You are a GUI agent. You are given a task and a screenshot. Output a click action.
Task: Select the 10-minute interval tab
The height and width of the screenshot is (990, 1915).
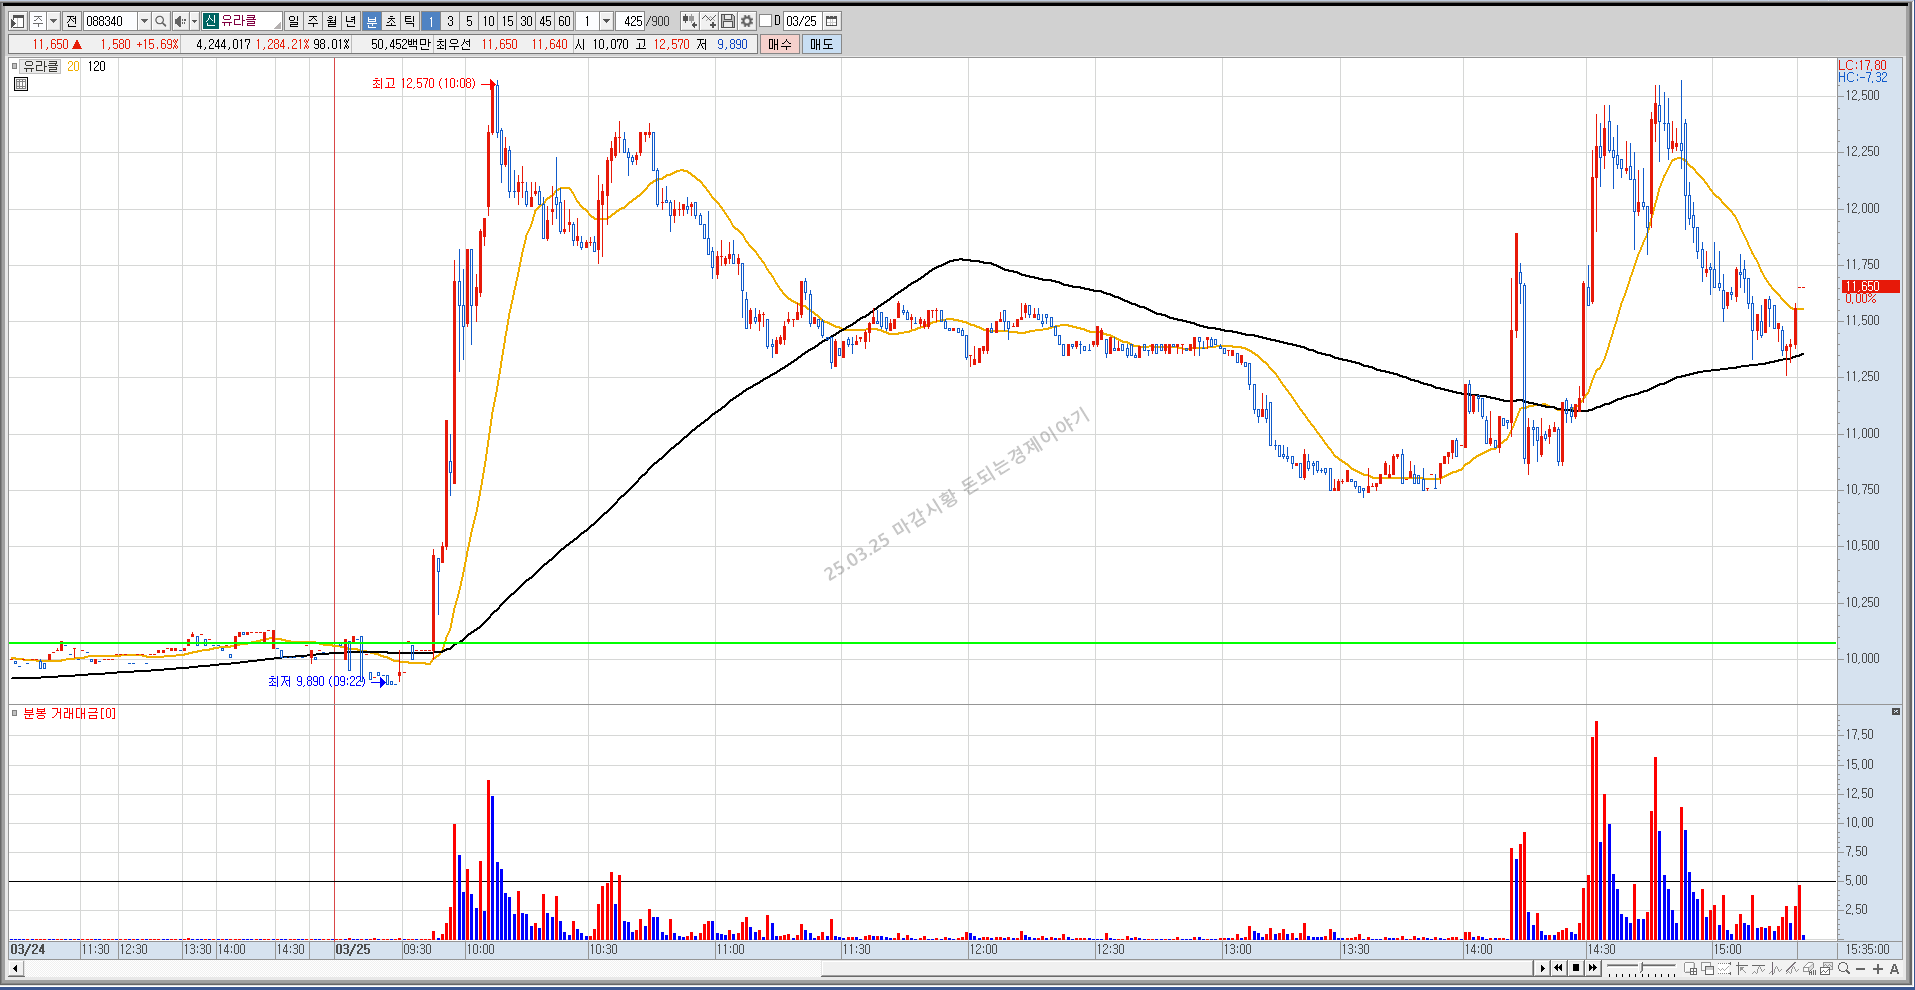click(x=488, y=21)
